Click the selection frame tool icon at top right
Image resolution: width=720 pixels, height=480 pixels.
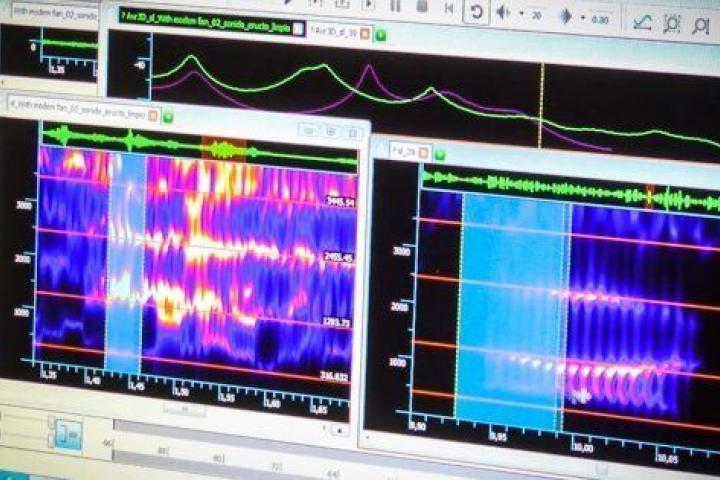[673, 23]
